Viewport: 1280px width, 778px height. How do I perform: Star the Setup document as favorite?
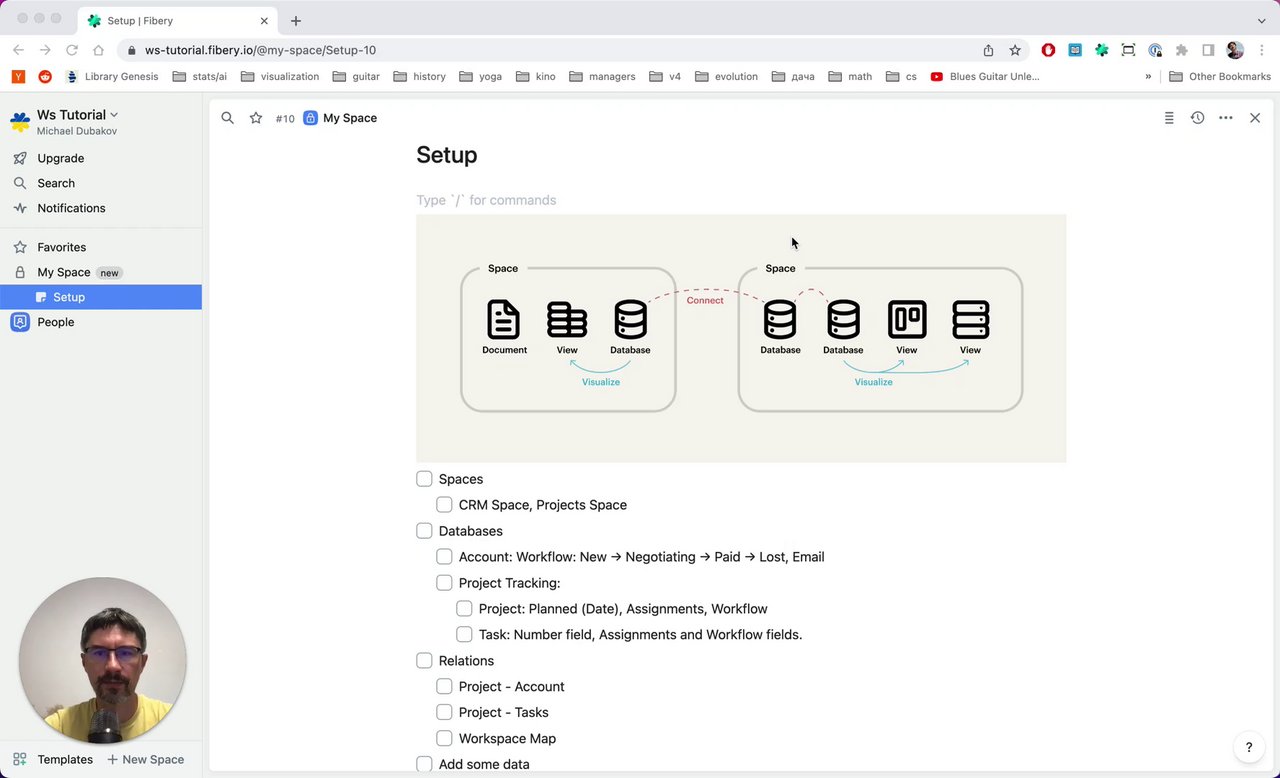pyautogui.click(x=256, y=118)
